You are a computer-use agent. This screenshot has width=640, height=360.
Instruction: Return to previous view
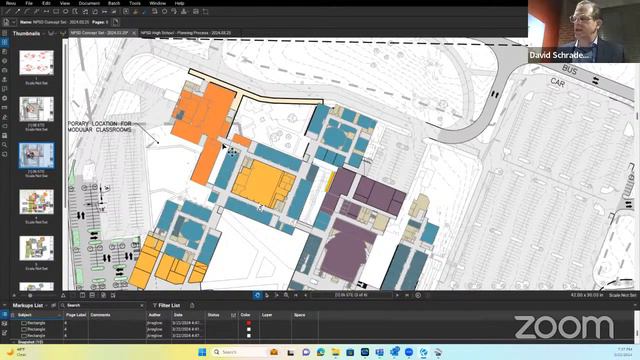pos(418,295)
